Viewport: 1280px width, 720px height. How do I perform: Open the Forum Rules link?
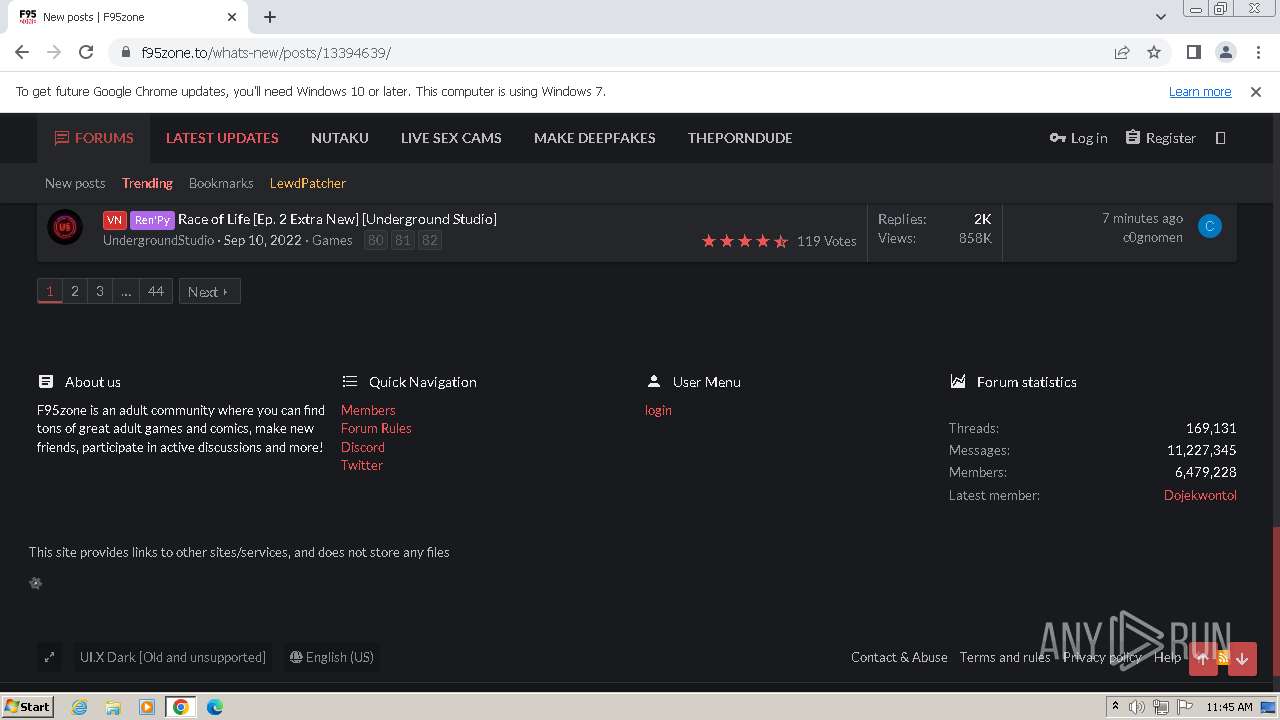tap(376, 428)
